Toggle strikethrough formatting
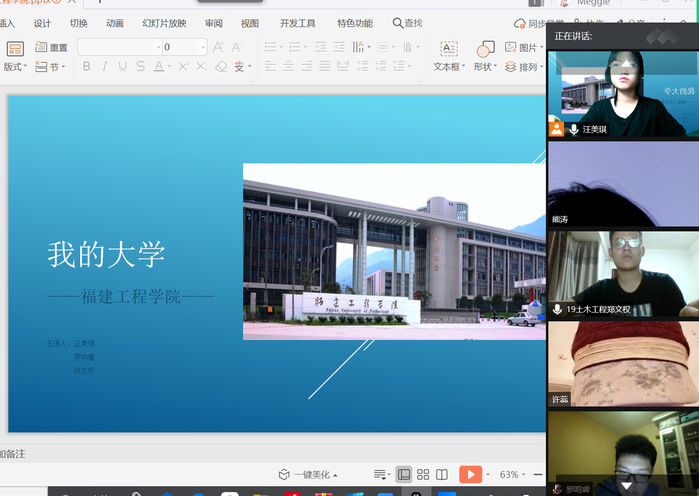Screen dimensions: 699x496 [140, 66]
